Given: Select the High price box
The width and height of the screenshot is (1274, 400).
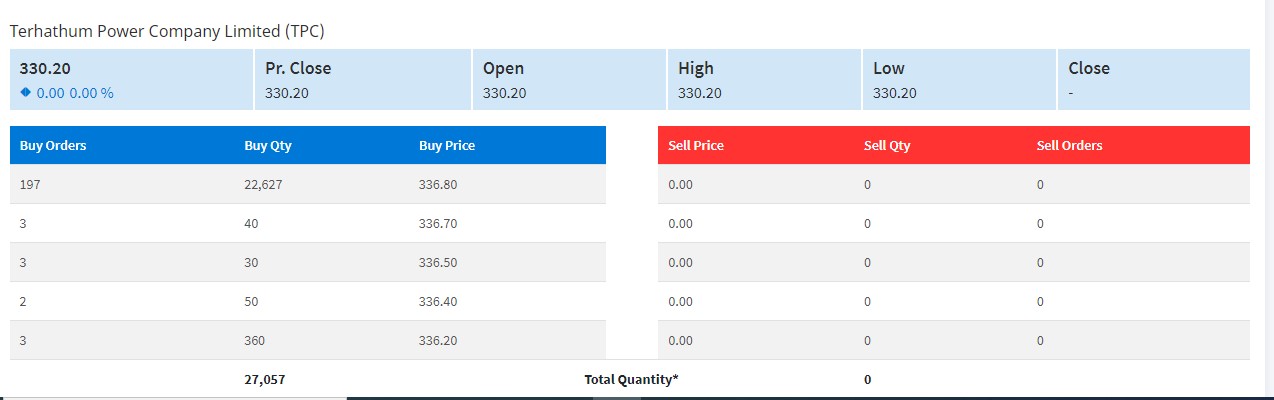Looking at the screenshot, I should [765, 79].
